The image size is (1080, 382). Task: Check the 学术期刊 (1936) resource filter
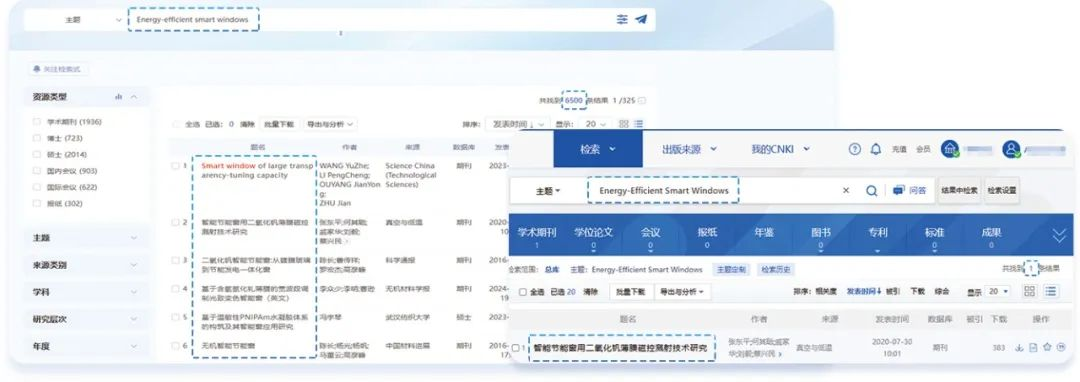point(37,122)
